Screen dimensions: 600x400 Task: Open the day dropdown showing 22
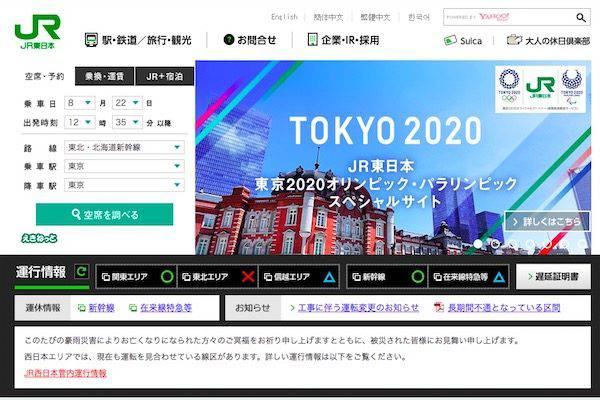point(127,103)
